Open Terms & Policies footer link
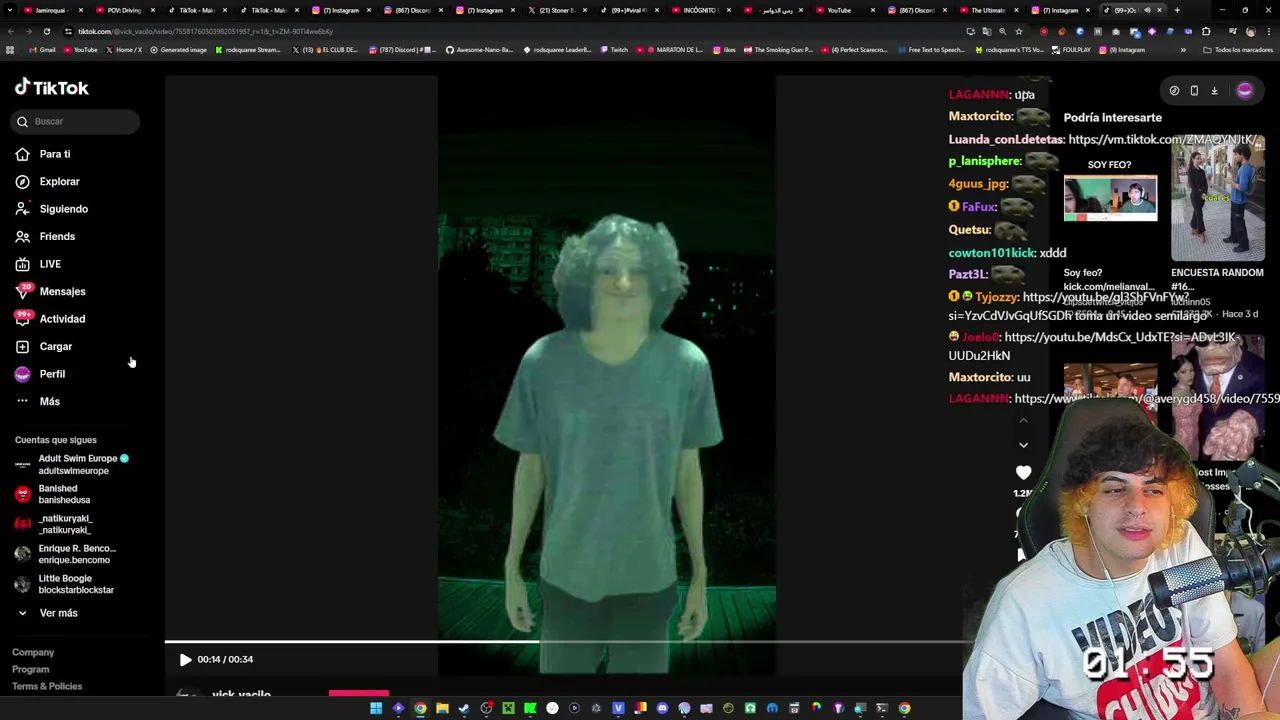The height and width of the screenshot is (720, 1280). [47, 686]
